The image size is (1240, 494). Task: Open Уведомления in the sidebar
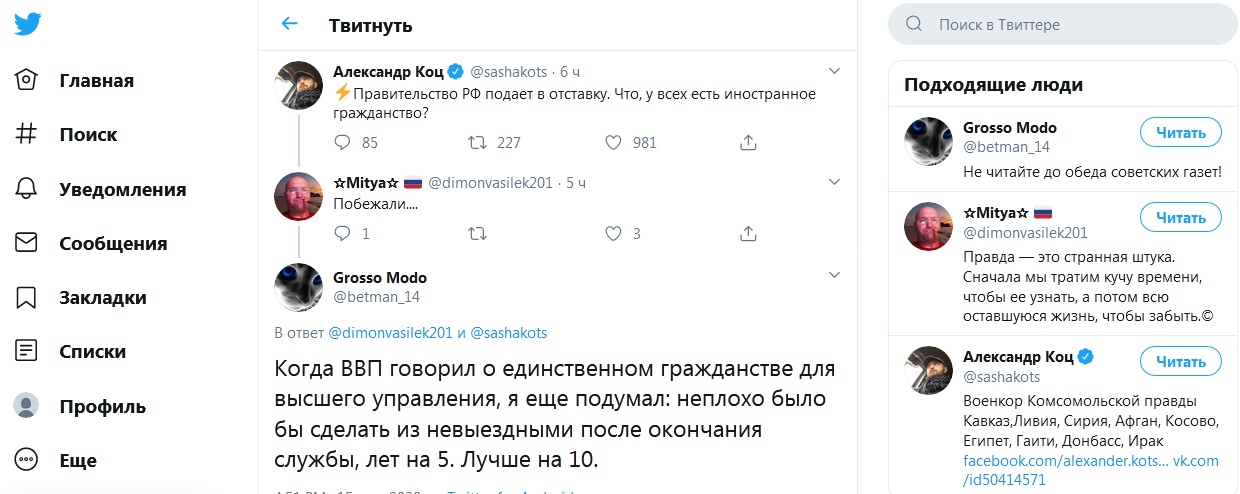point(122,189)
